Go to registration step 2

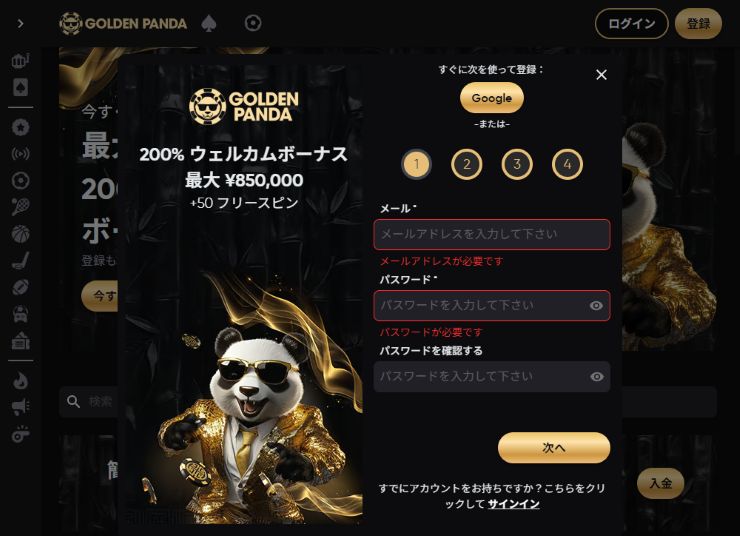(x=467, y=164)
